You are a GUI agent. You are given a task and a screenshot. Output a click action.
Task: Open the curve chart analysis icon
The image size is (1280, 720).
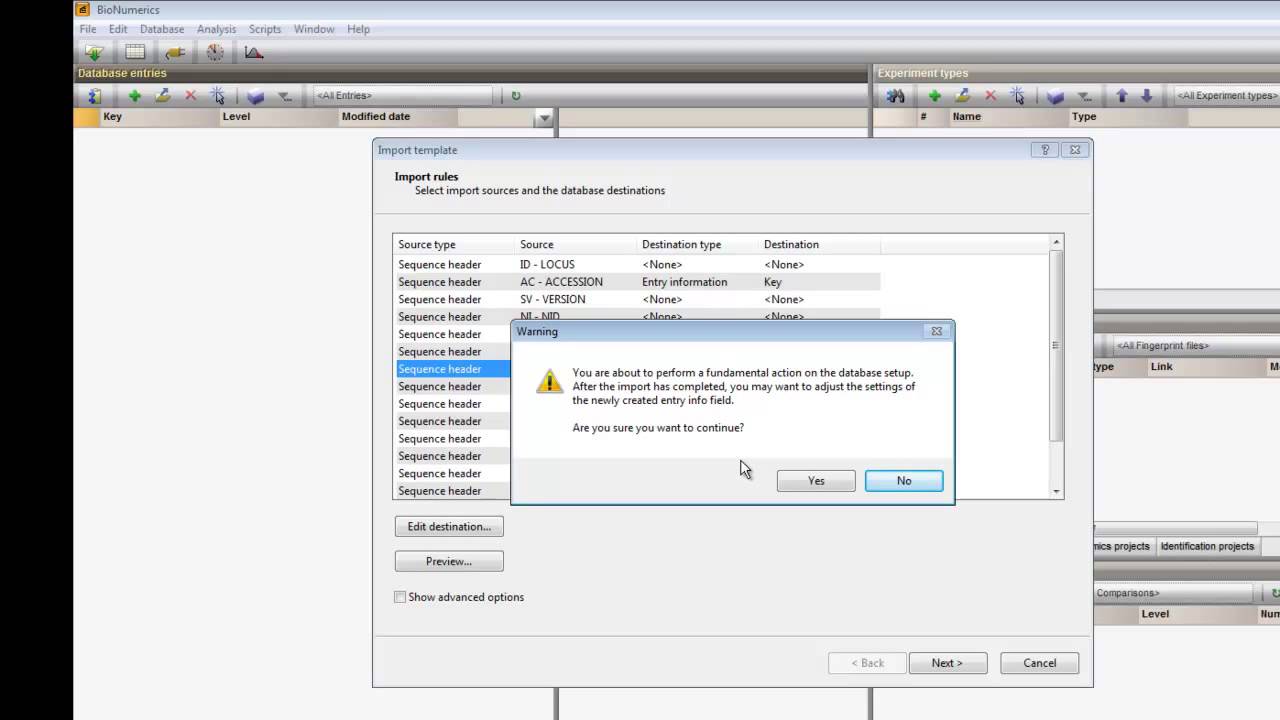click(x=254, y=52)
